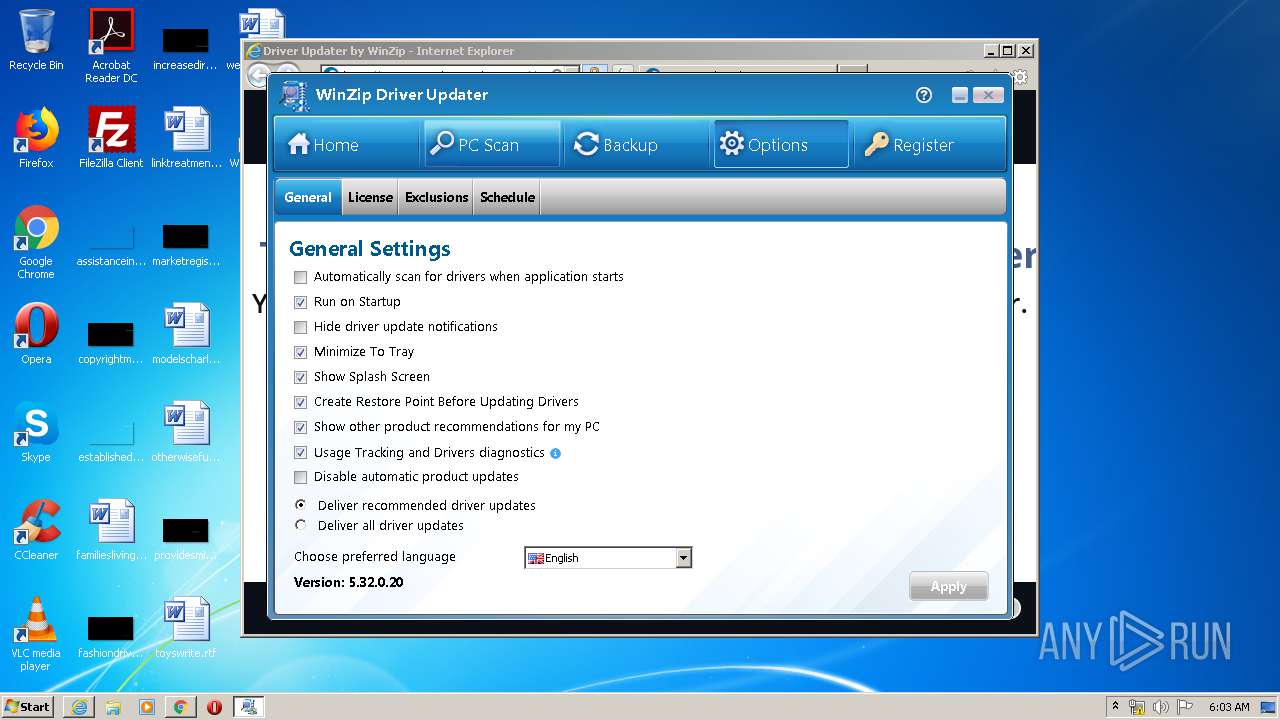The image size is (1280, 720).
Task: Check Disable automatic product updates
Action: [301, 477]
